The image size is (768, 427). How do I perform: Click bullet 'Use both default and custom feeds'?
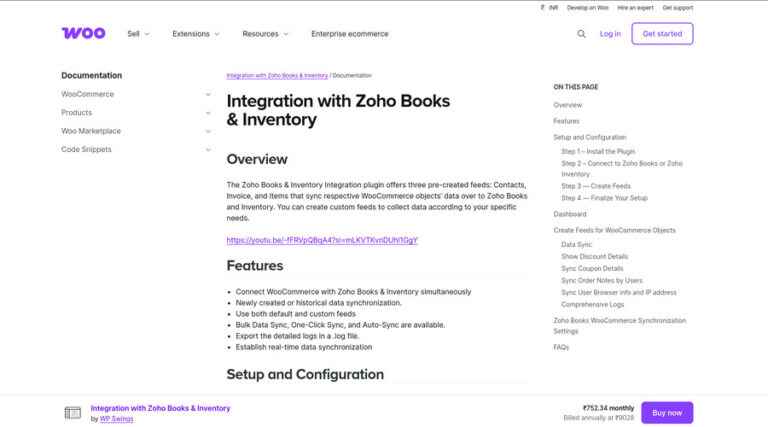[x=295, y=314]
